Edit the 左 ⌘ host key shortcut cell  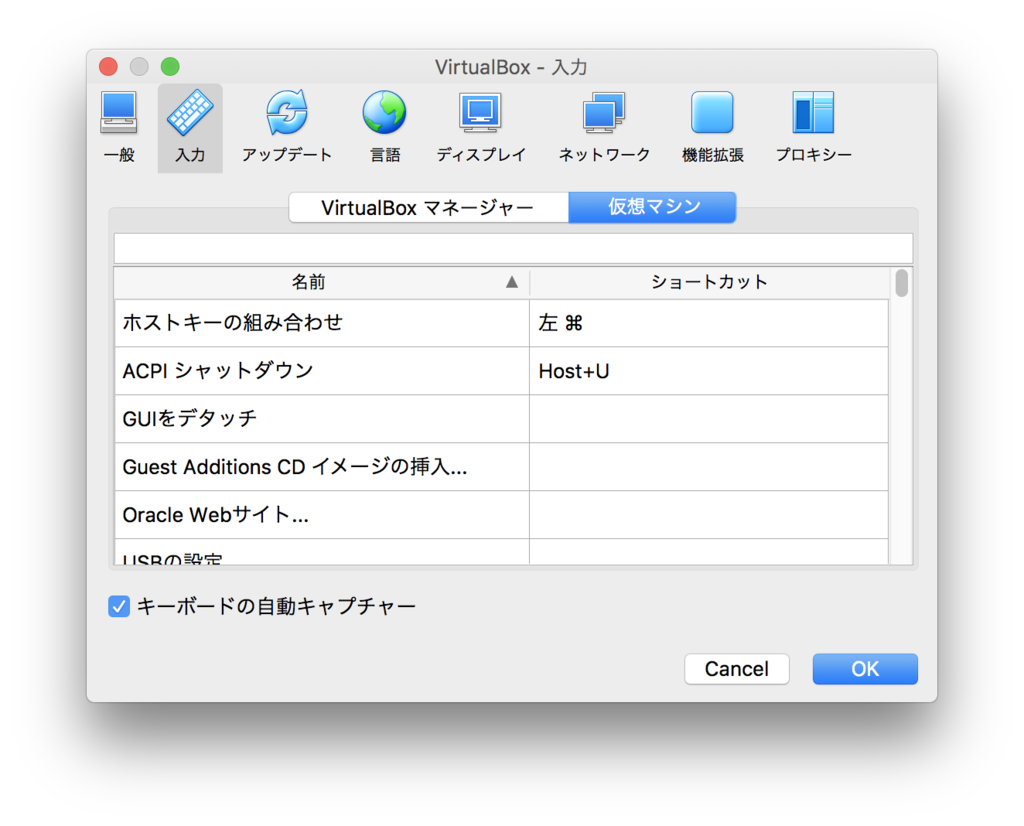(x=709, y=323)
